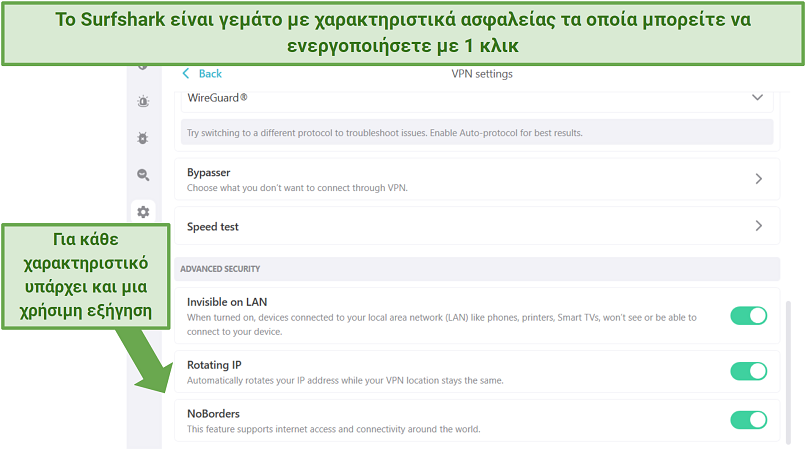Viewport: 806px width, 450px height.
Task: Open the Bypasser settings
Action: [x=477, y=179]
